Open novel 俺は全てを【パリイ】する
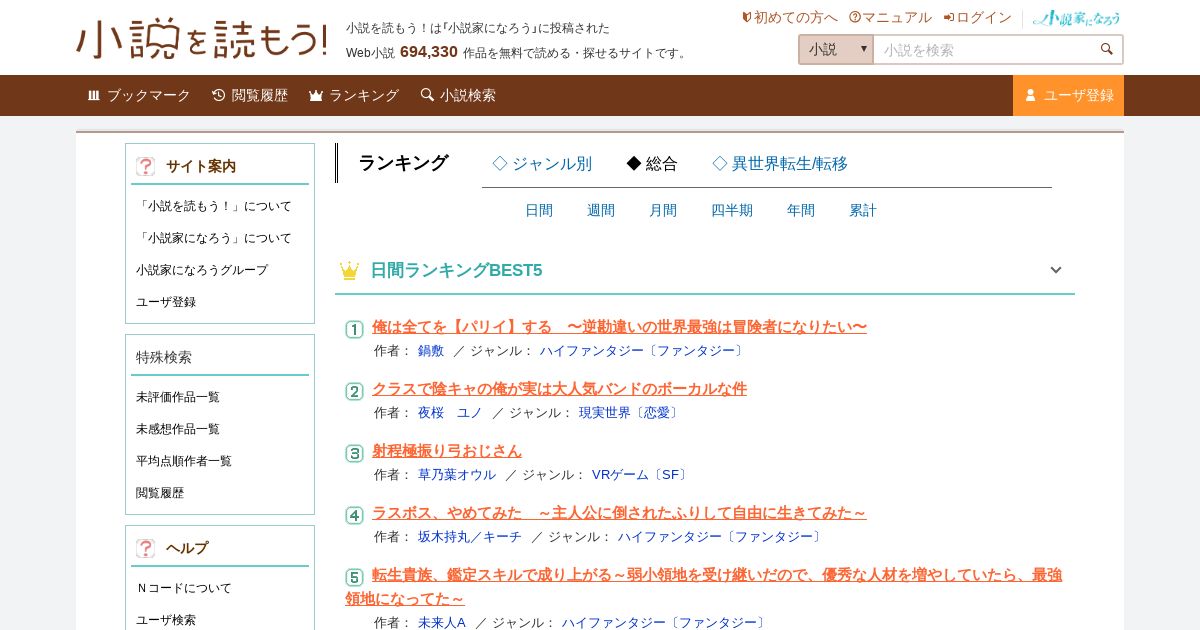The width and height of the screenshot is (1200, 630). (x=619, y=327)
